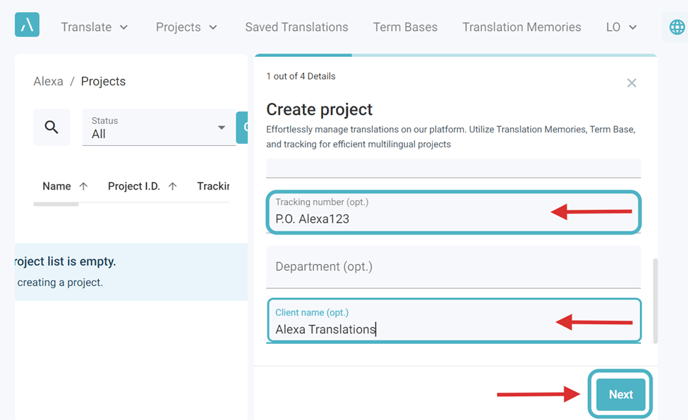Sort by Name arrow icon
Viewport: 688px width, 420px height.
click(83, 187)
